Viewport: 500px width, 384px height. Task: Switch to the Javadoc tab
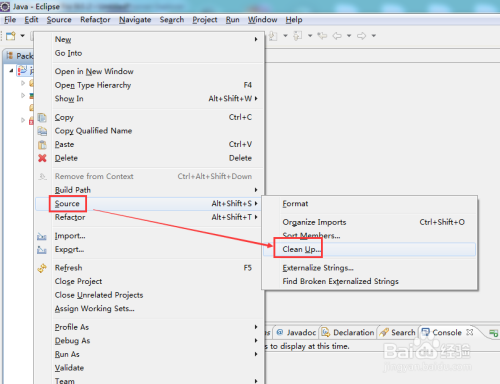tap(296, 332)
